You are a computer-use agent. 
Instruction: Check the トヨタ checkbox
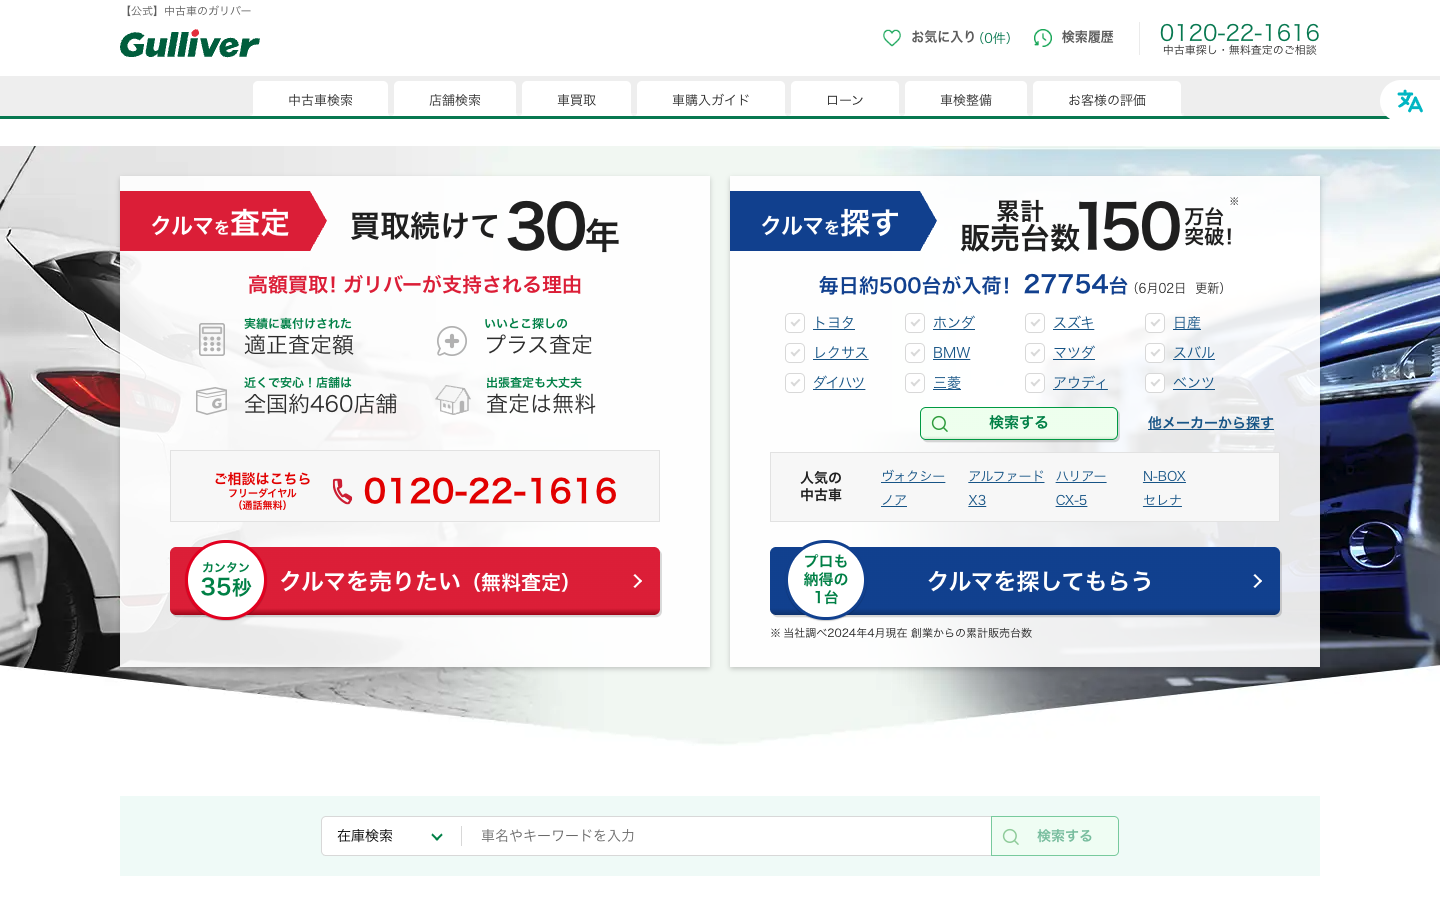(795, 323)
